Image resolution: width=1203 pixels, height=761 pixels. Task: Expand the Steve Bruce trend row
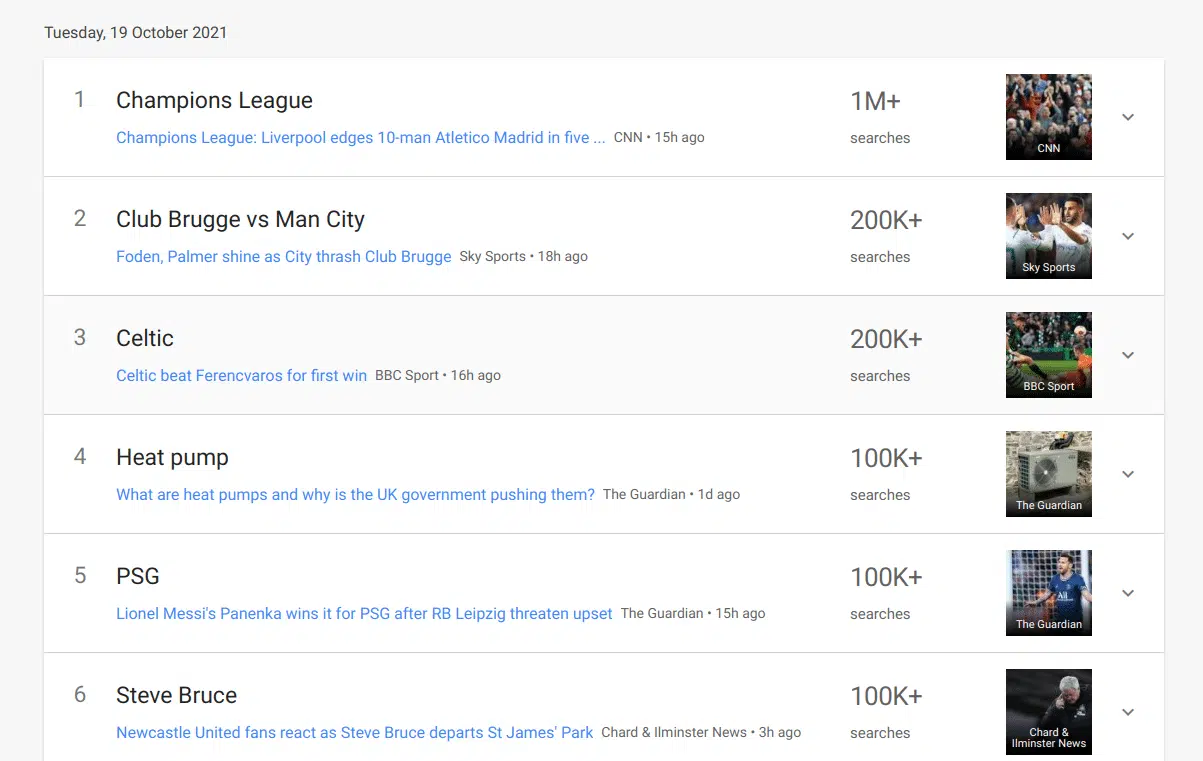click(1128, 712)
